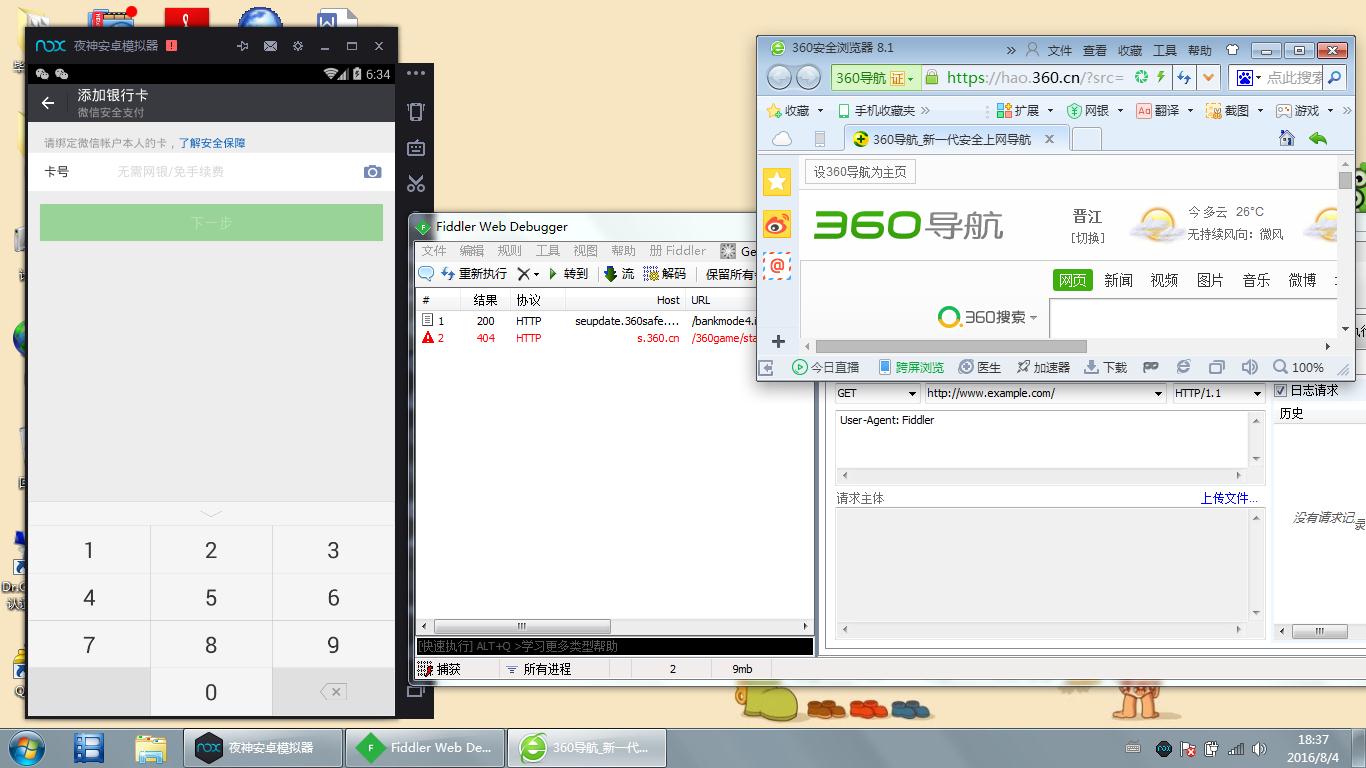Click 设360导航为主页 button
The width and height of the screenshot is (1366, 768).
click(860, 172)
